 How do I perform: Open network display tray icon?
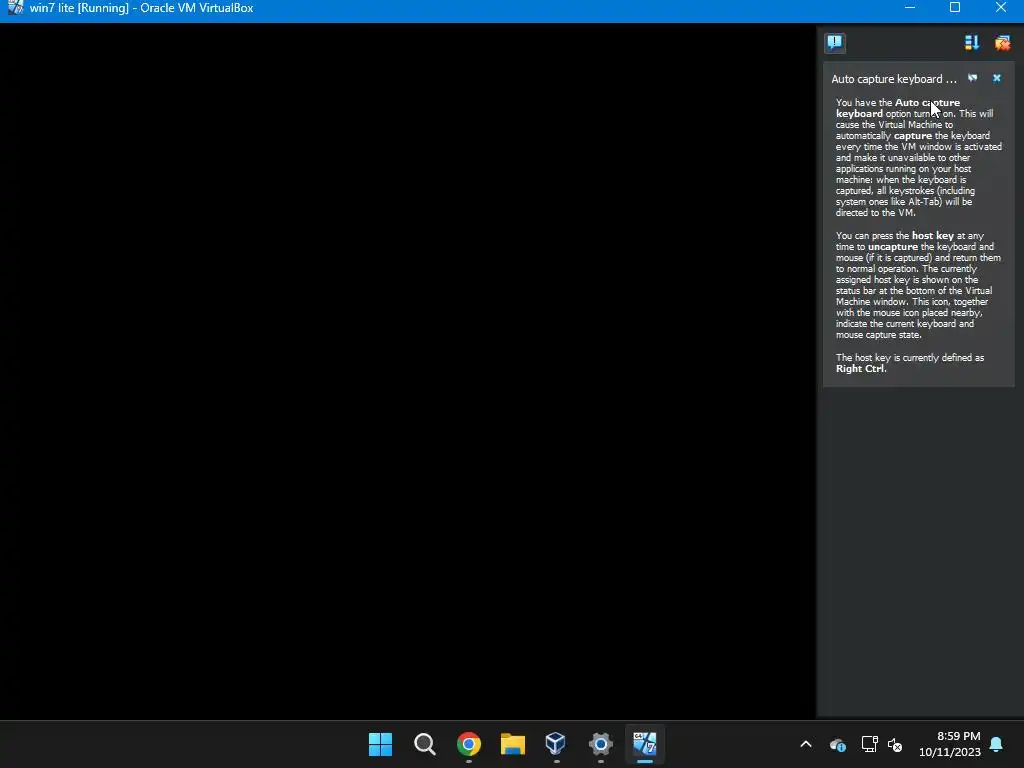point(869,744)
